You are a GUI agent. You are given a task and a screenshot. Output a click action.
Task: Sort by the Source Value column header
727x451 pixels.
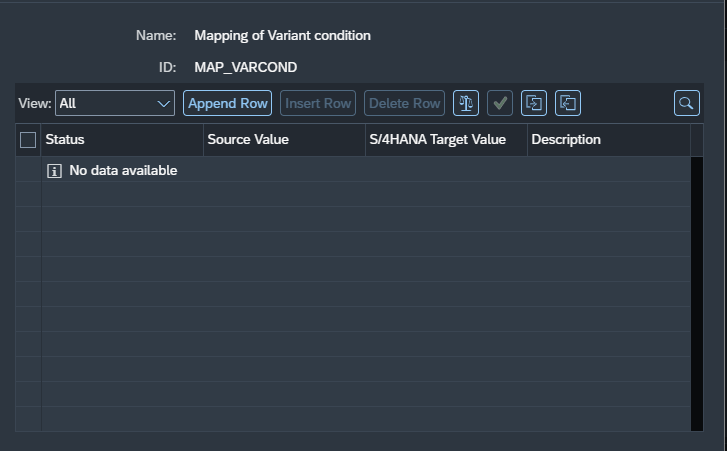(285, 140)
